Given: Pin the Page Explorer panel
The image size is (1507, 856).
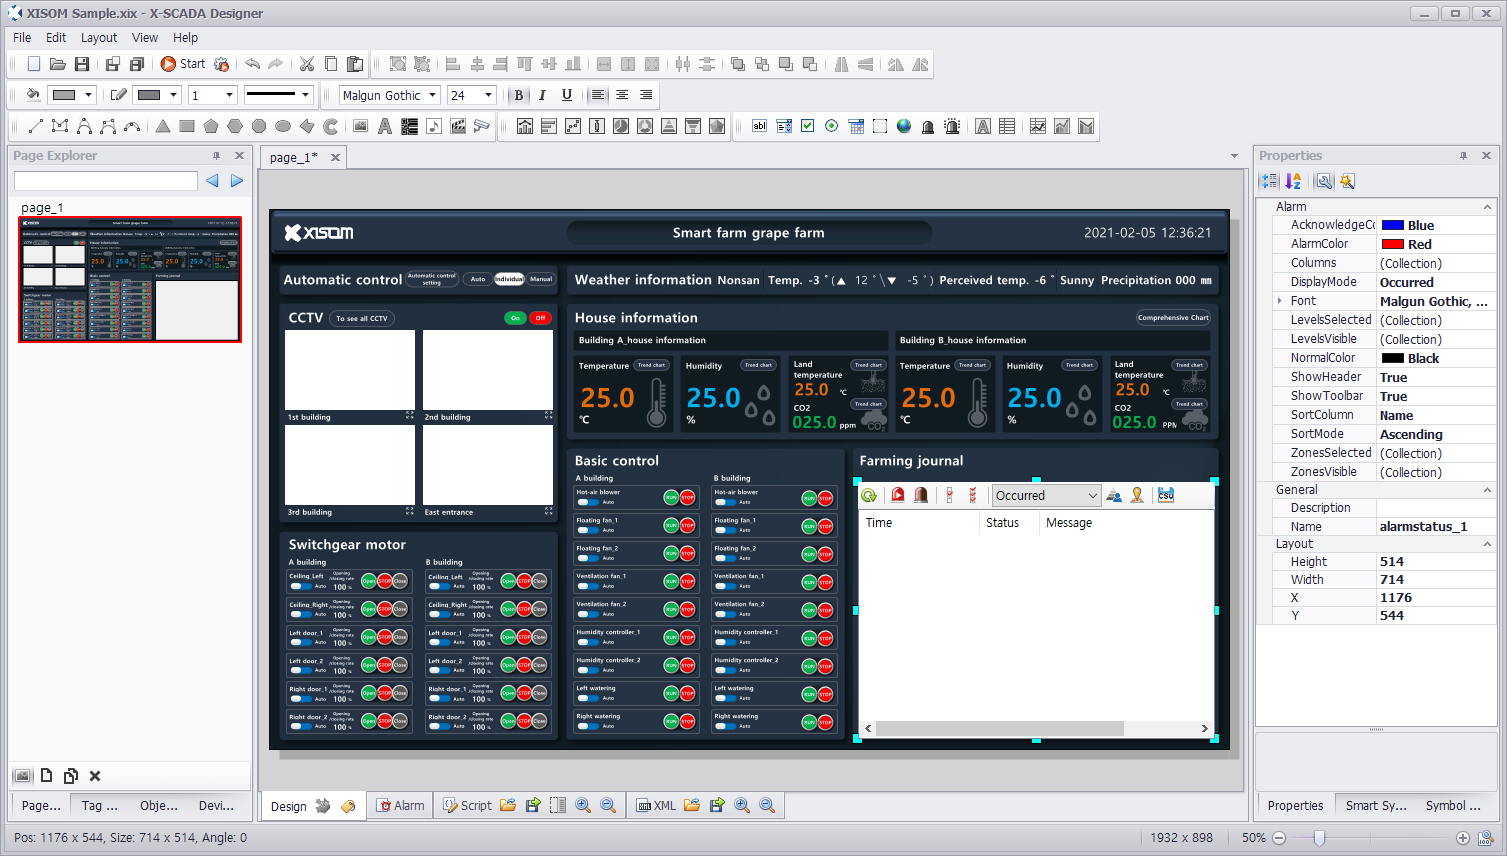Looking at the screenshot, I should point(216,155).
